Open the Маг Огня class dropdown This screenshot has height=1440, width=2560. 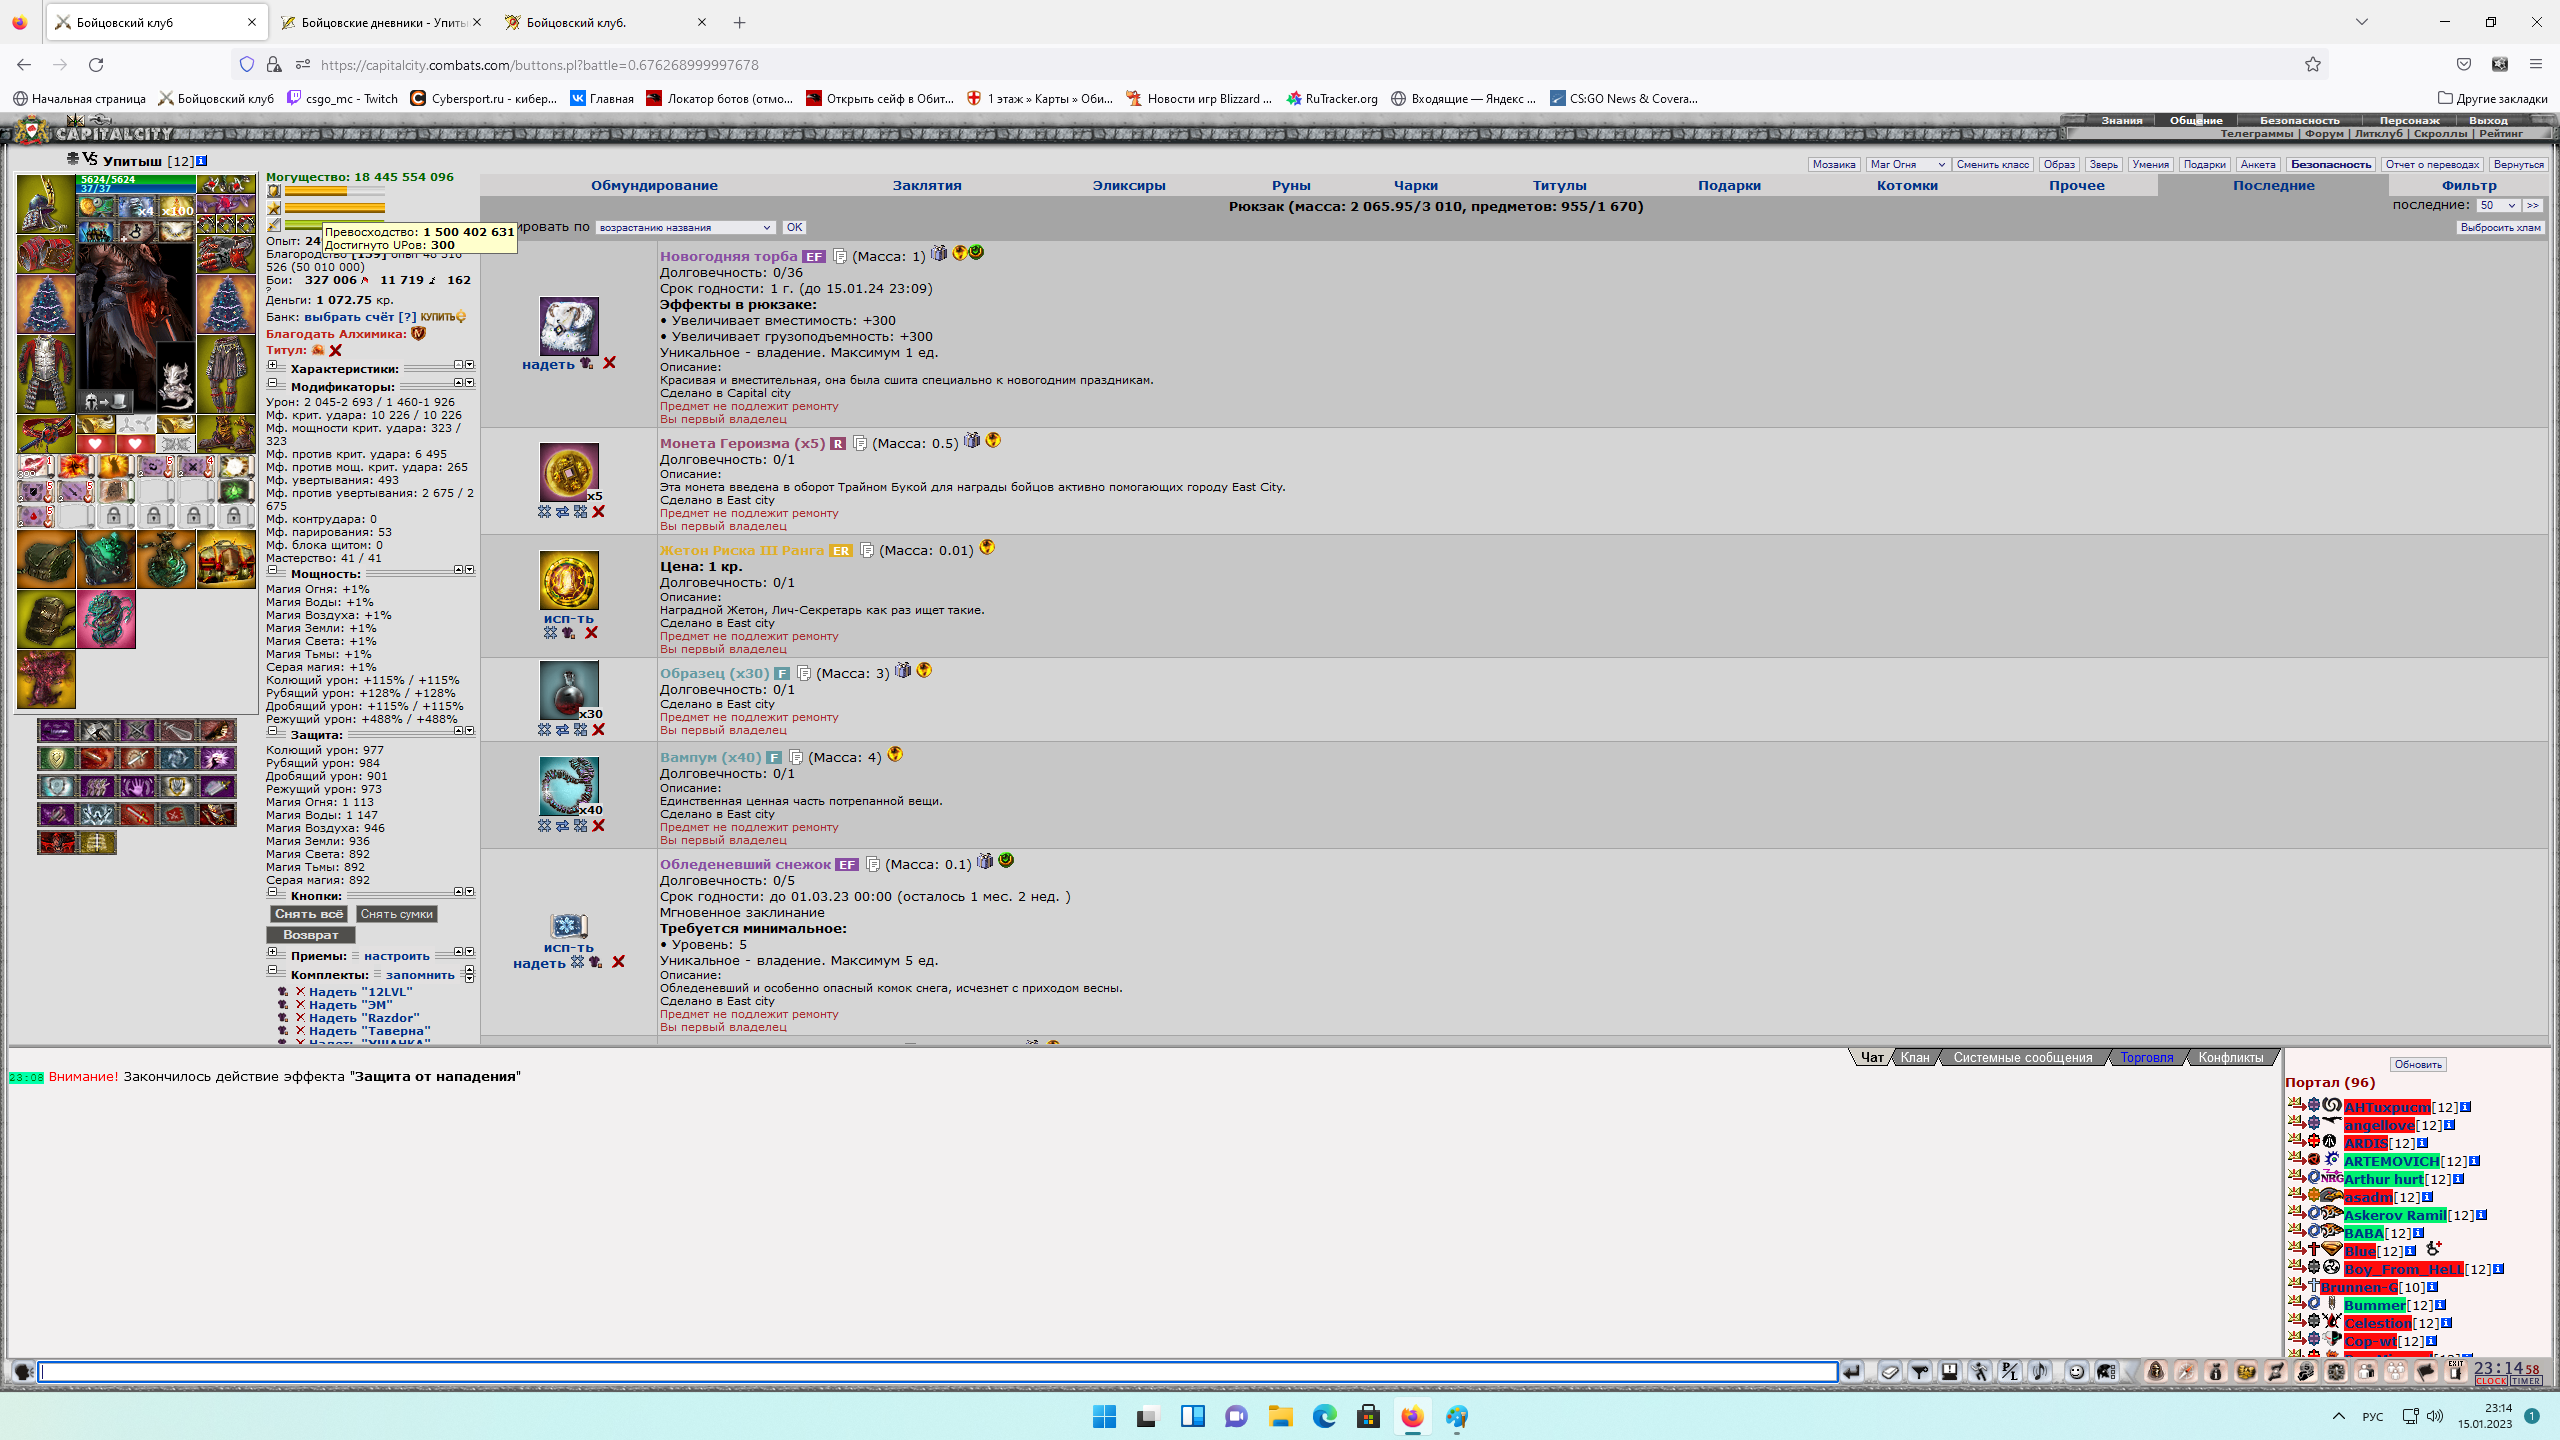coord(1907,164)
